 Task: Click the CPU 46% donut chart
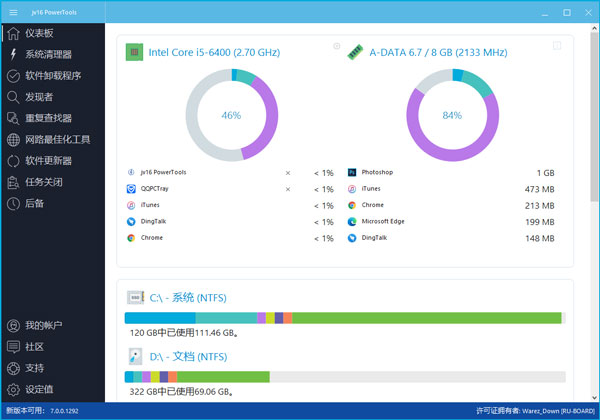click(x=232, y=115)
